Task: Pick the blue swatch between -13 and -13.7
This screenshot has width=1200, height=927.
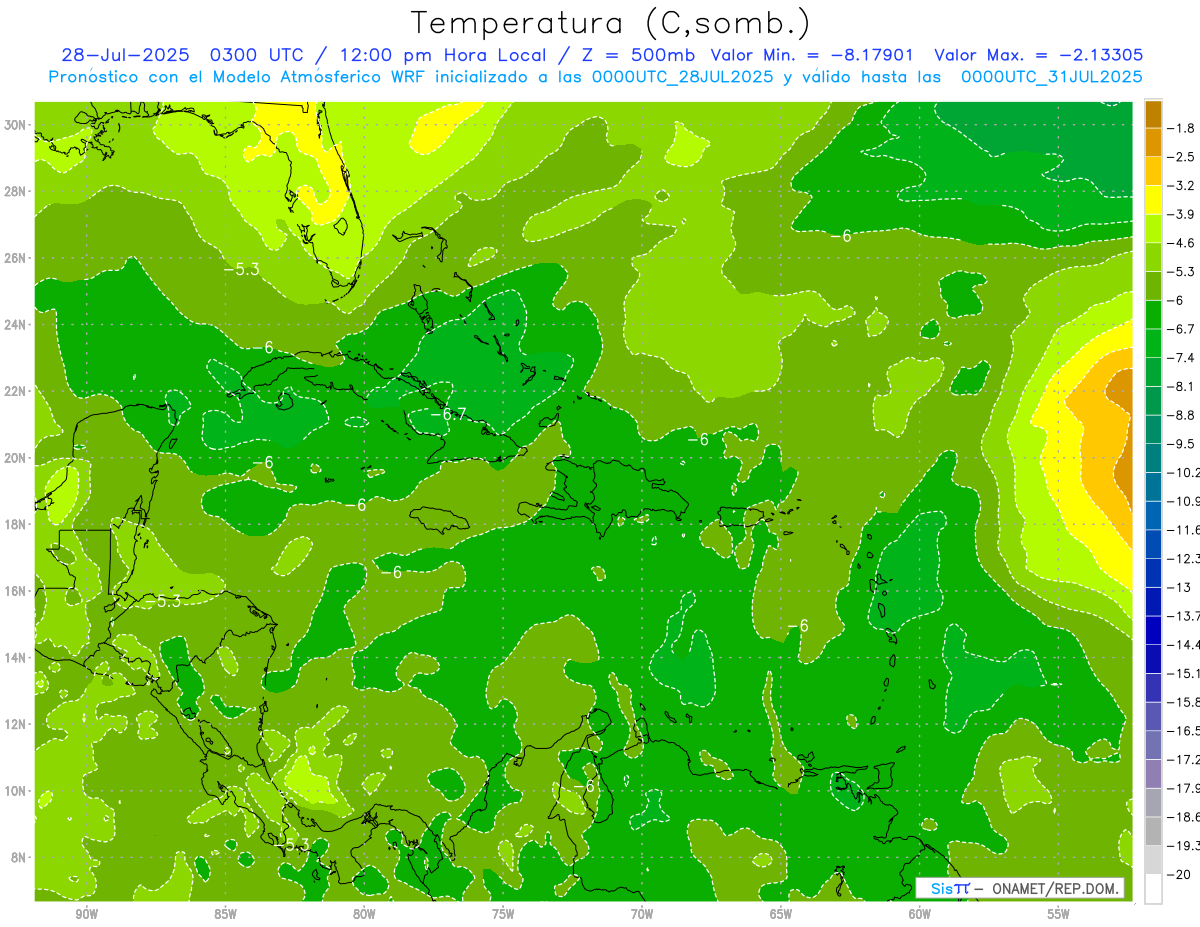Action: (1153, 602)
